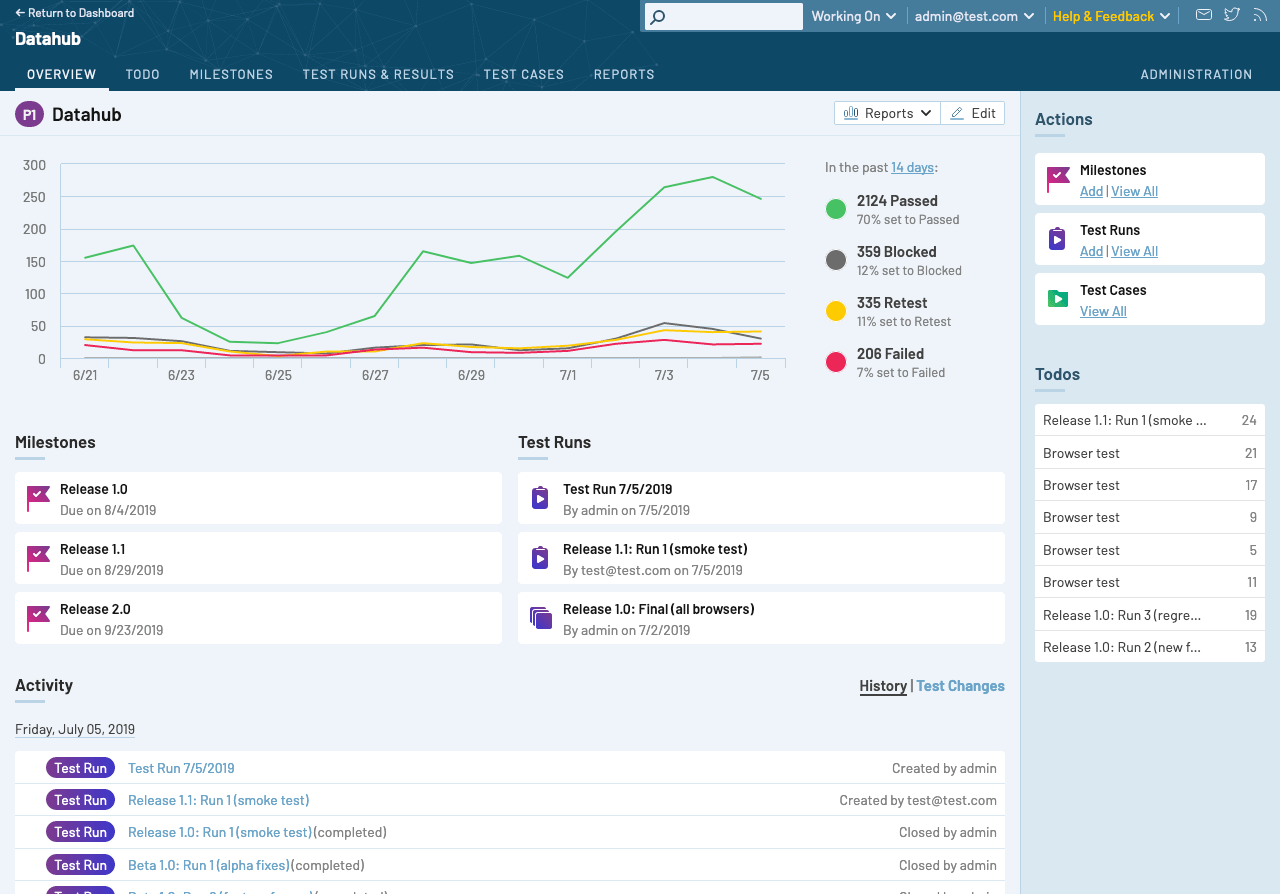Expand the admin@test.com user menu

(x=974, y=16)
